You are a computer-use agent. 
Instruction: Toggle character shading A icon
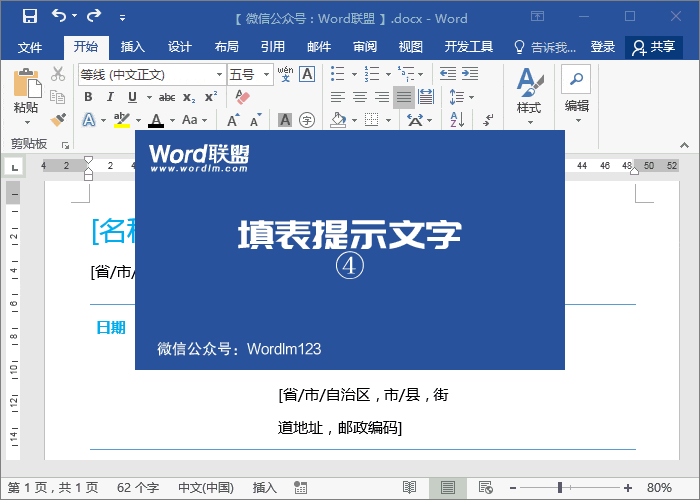285,120
